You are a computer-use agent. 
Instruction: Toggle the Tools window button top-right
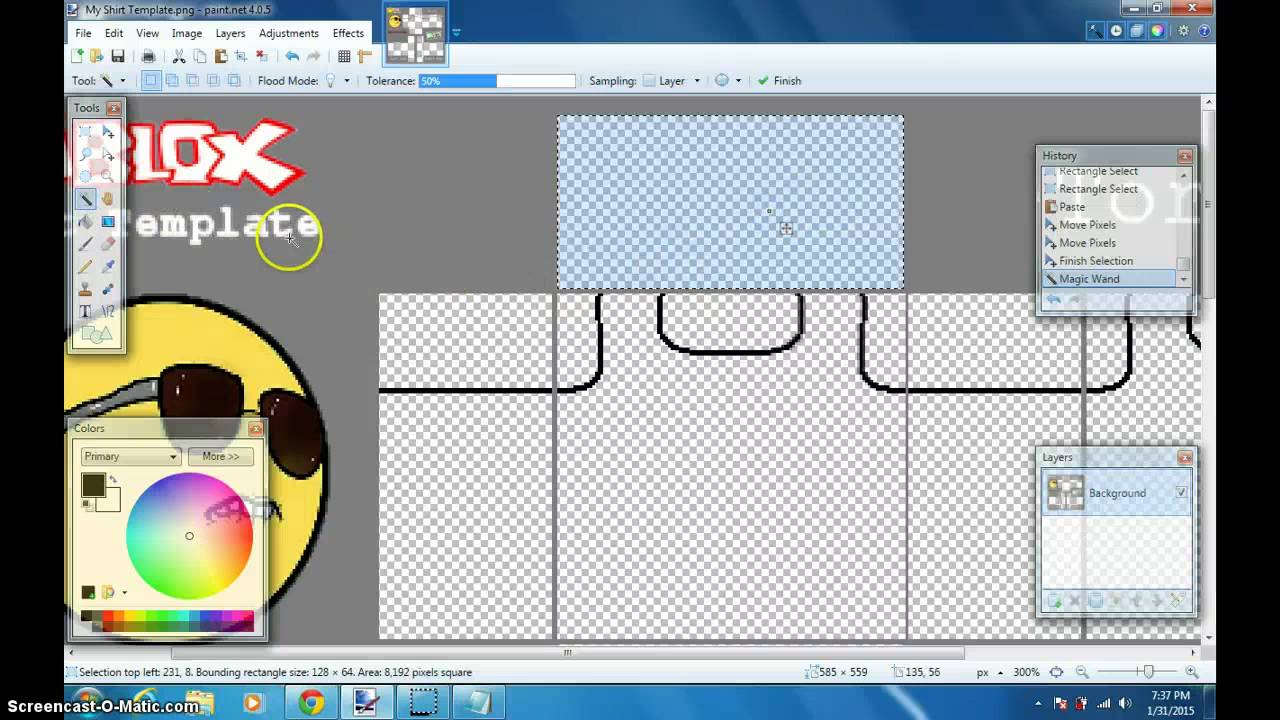point(1098,31)
